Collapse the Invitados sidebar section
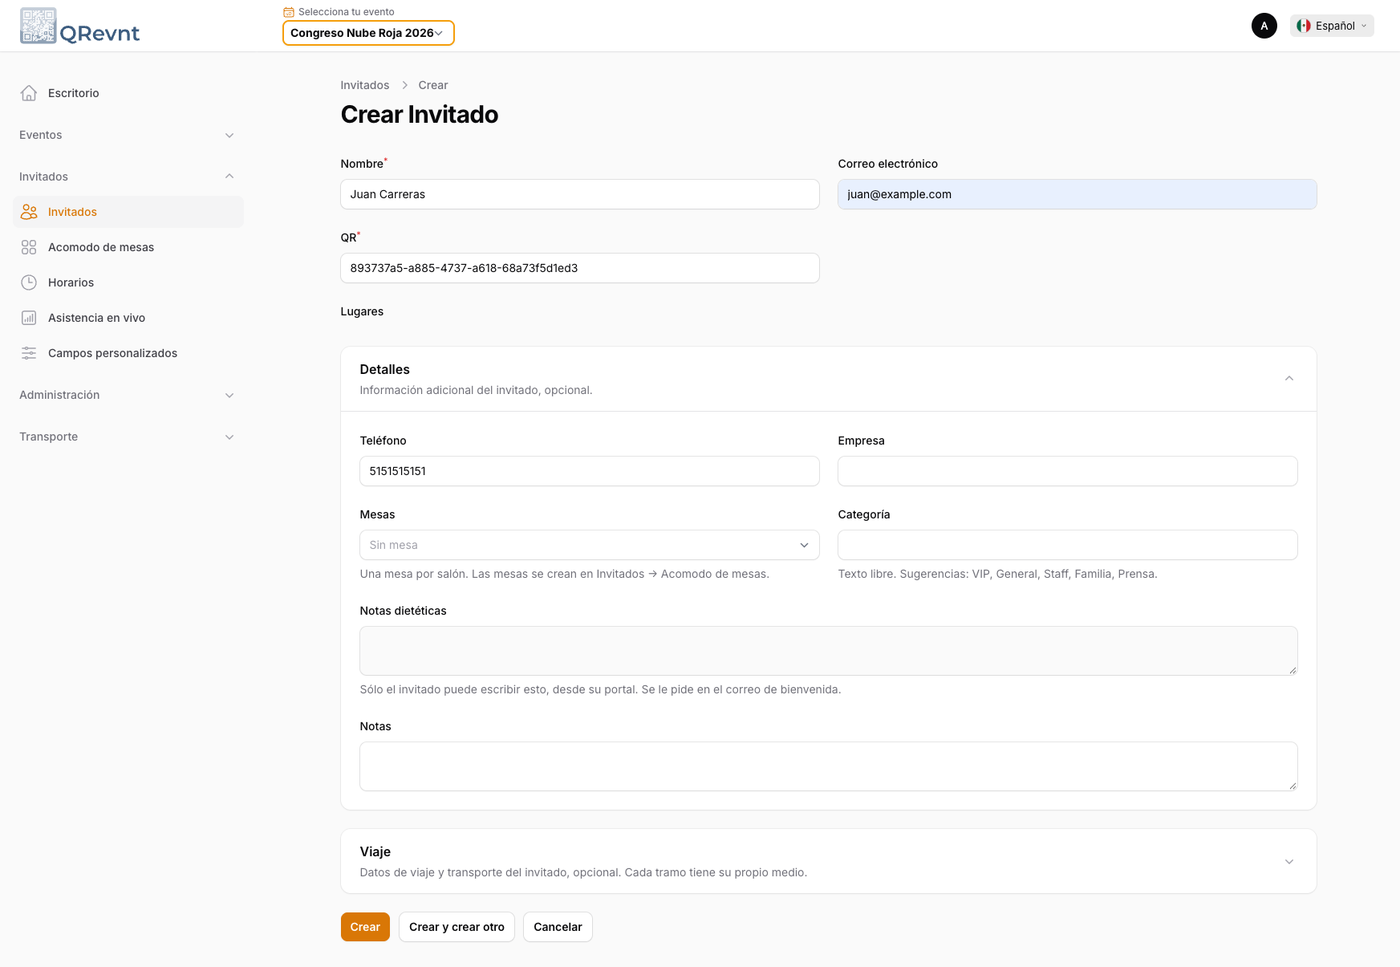1400x967 pixels. [x=127, y=177]
